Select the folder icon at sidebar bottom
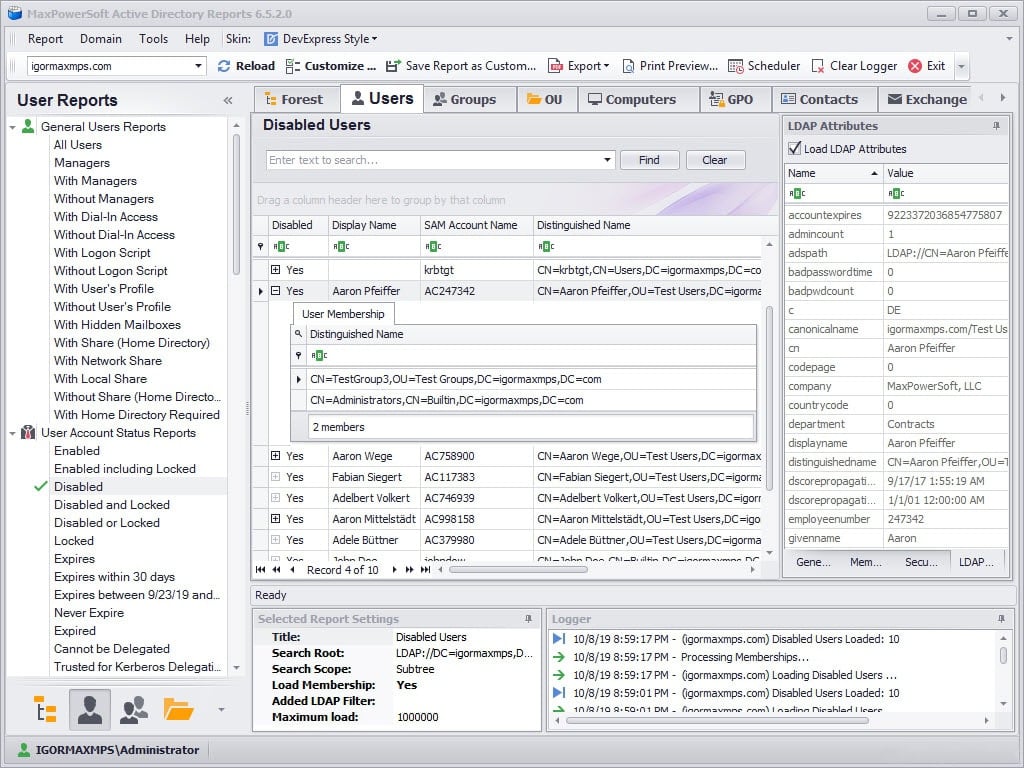The image size is (1024, 768). [x=178, y=709]
